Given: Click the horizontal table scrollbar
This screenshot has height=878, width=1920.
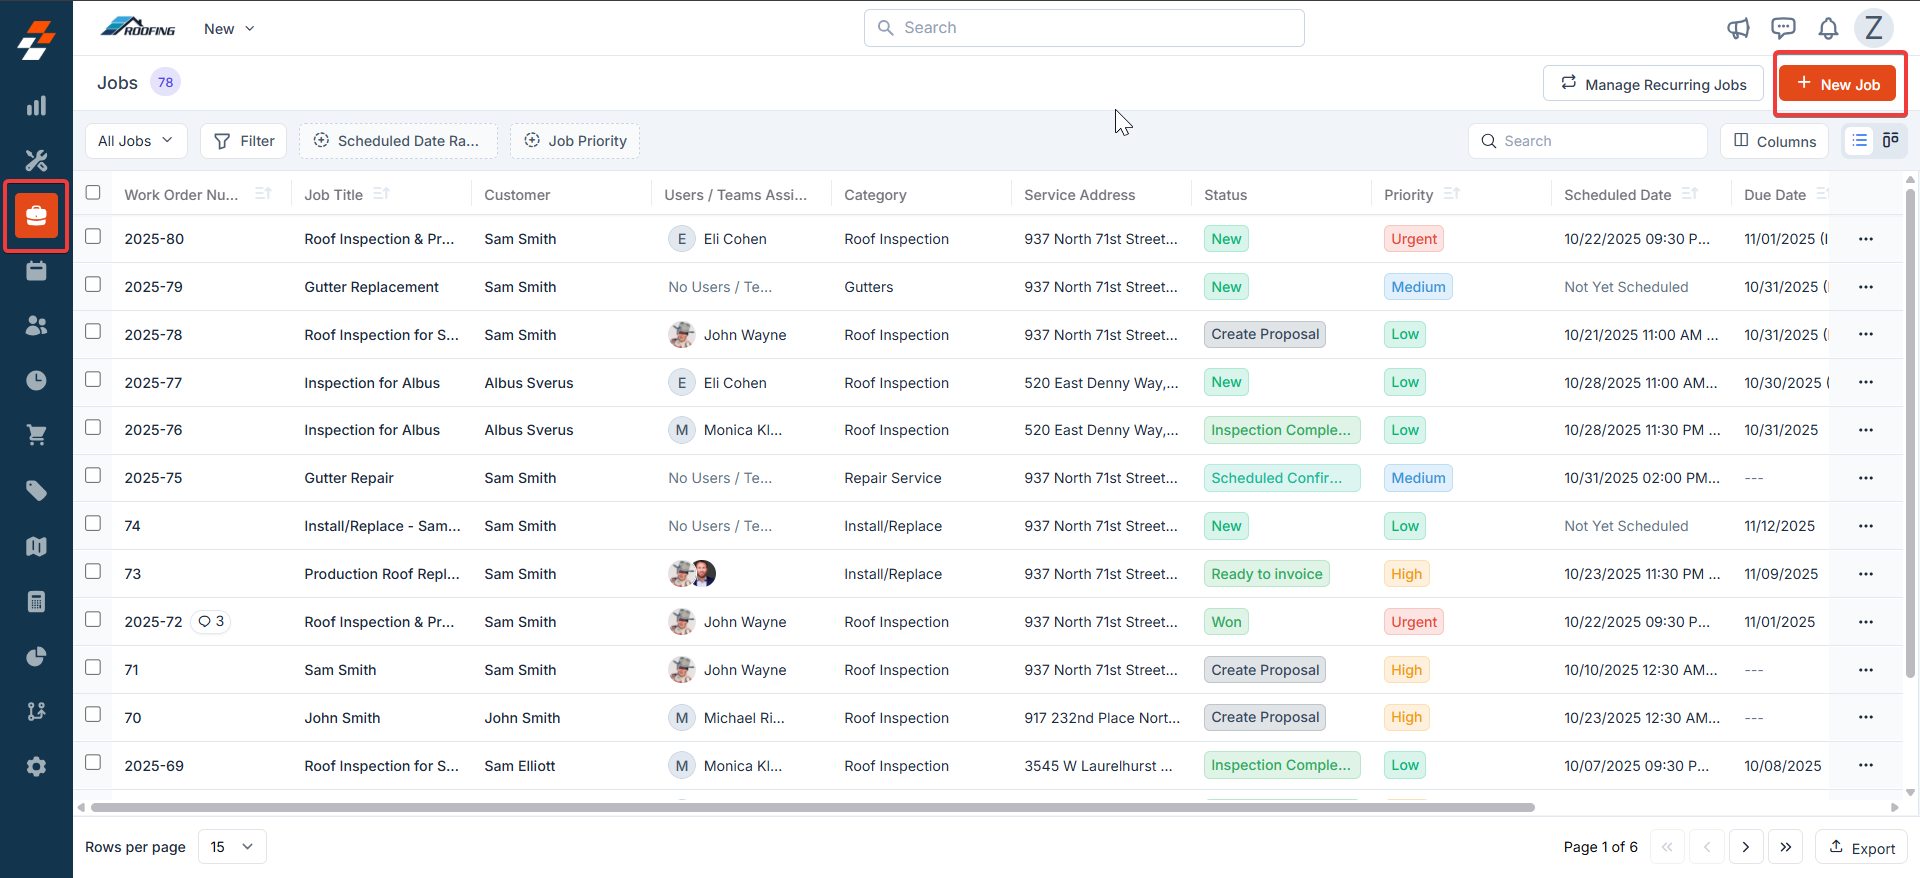Looking at the screenshot, I should click(812, 807).
